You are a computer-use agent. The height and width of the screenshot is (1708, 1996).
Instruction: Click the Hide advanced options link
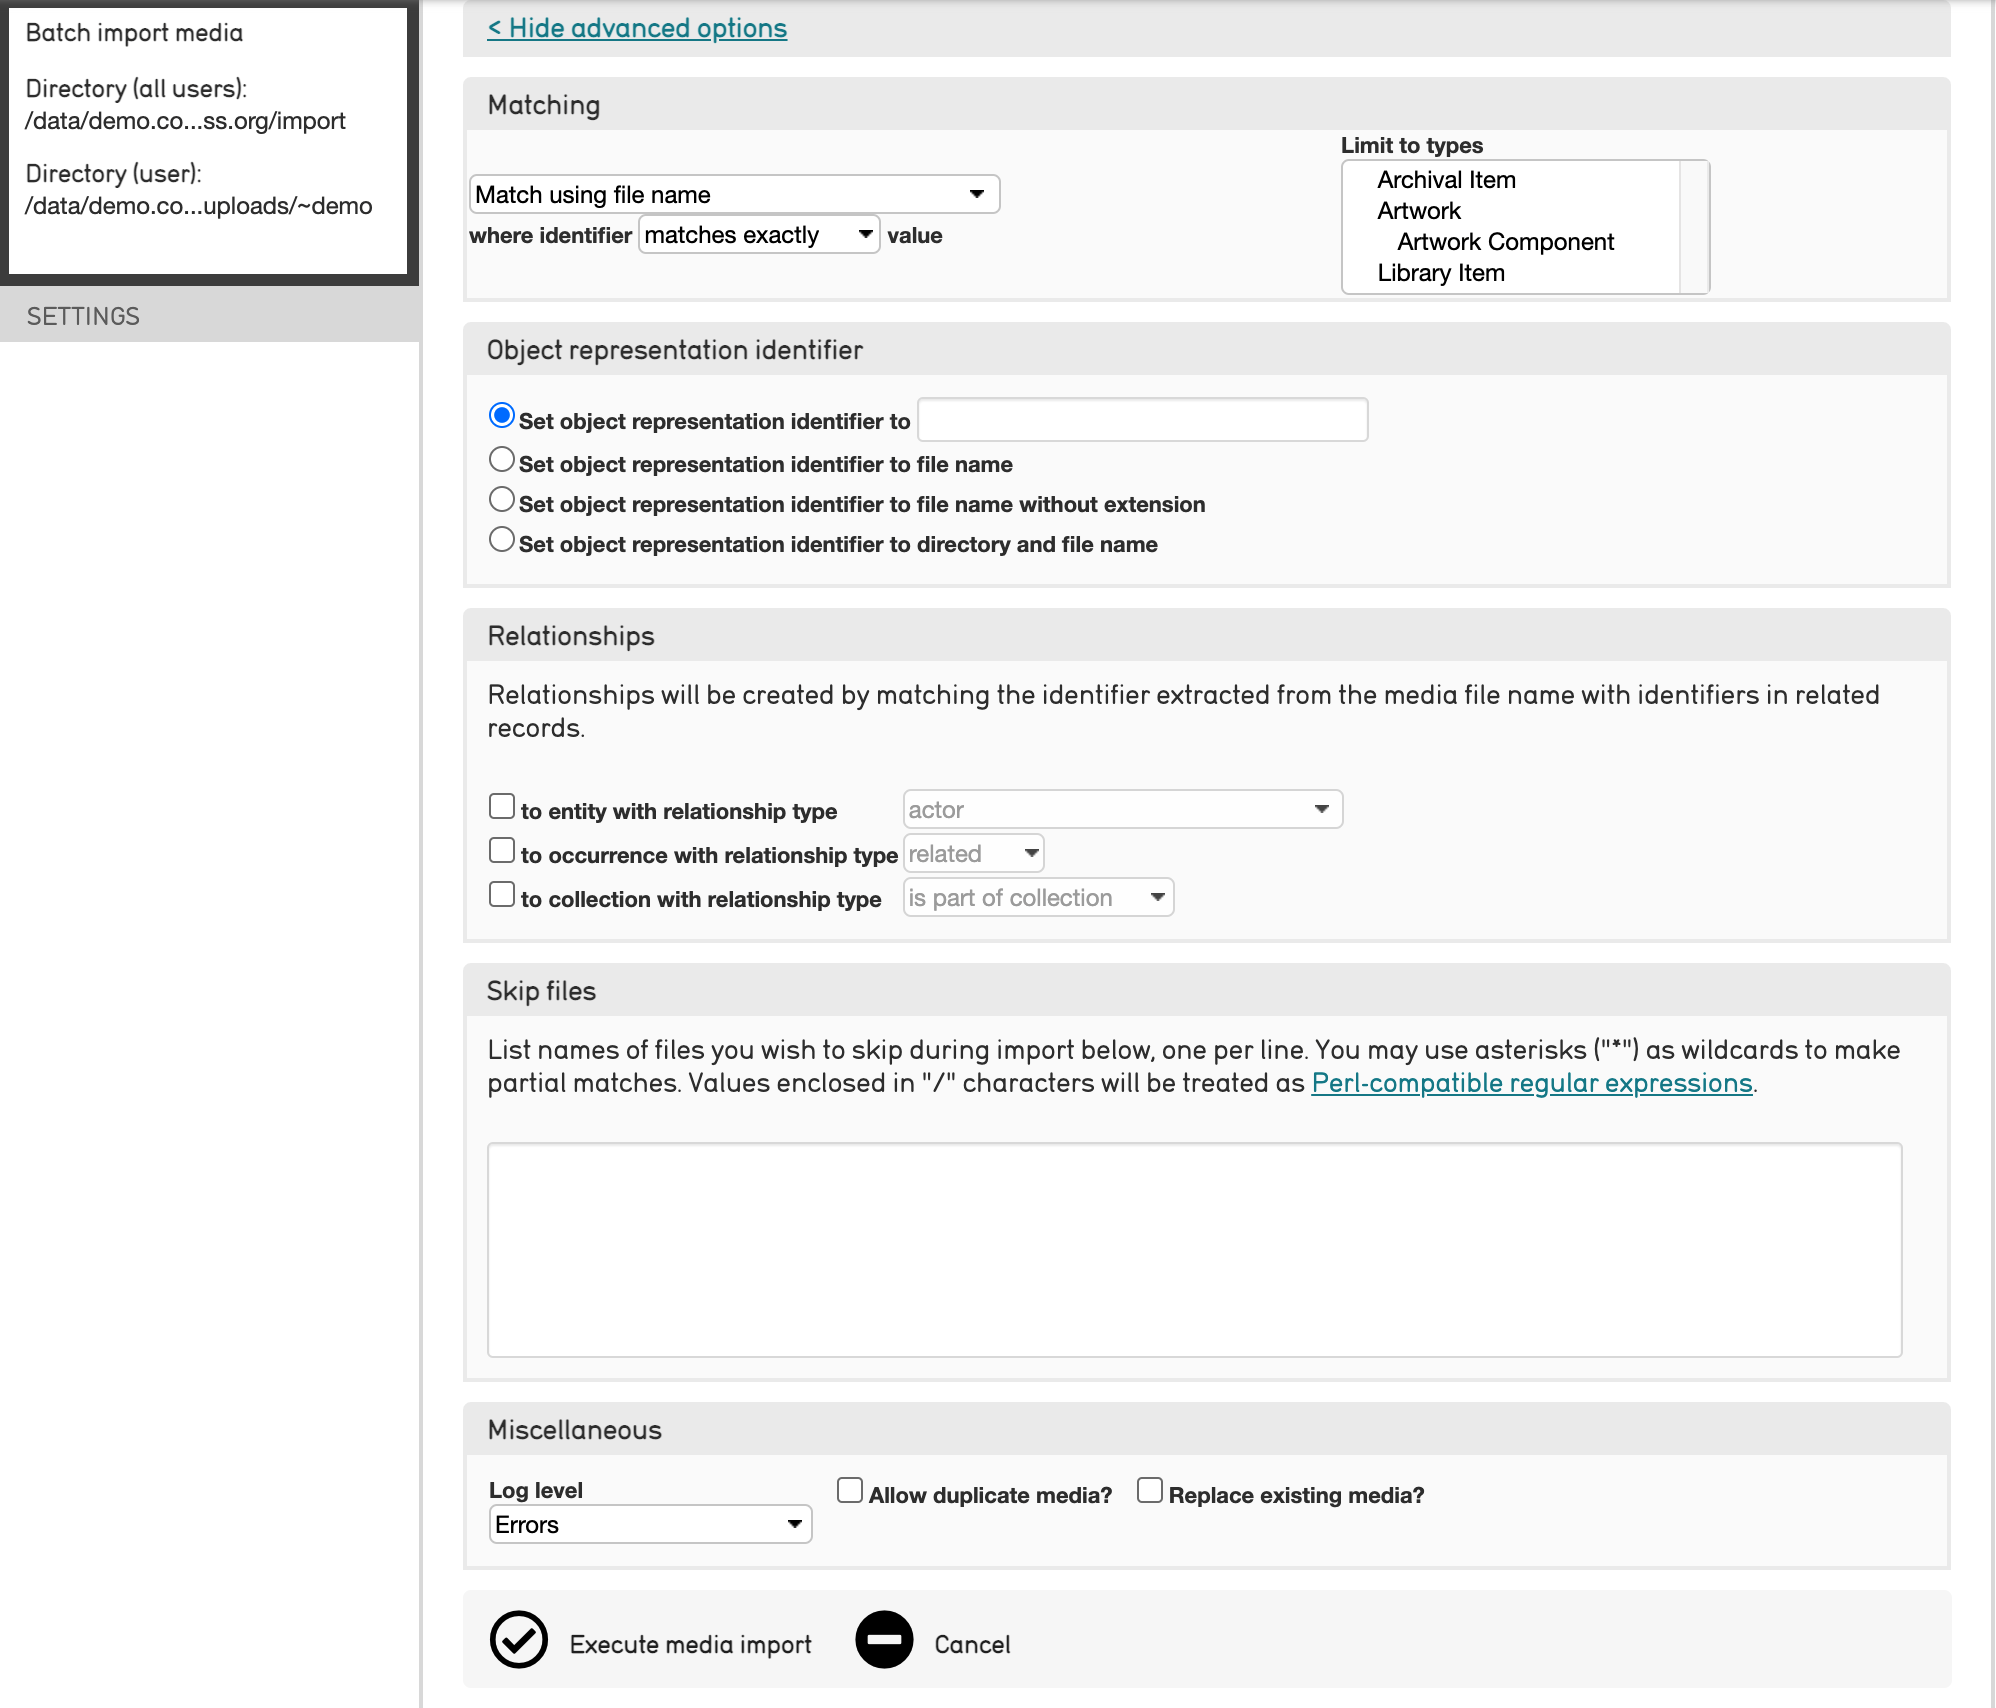click(x=637, y=28)
